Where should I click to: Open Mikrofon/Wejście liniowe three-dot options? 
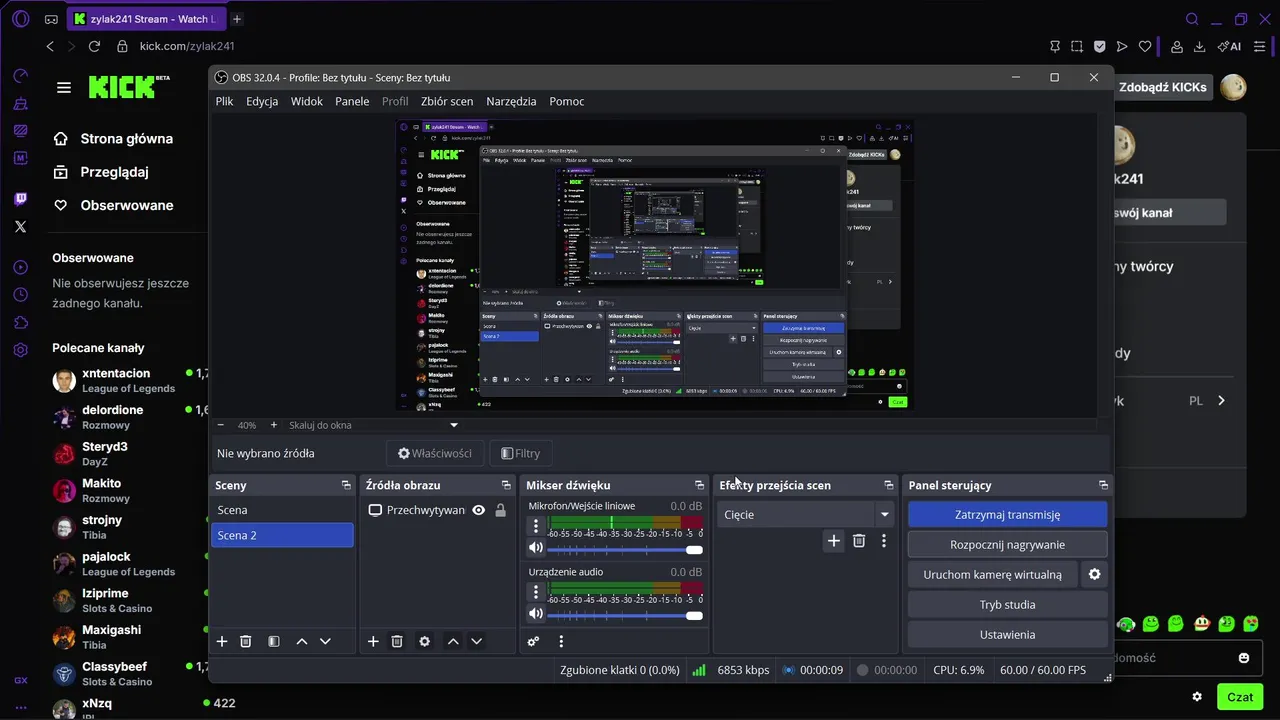coord(536,526)
